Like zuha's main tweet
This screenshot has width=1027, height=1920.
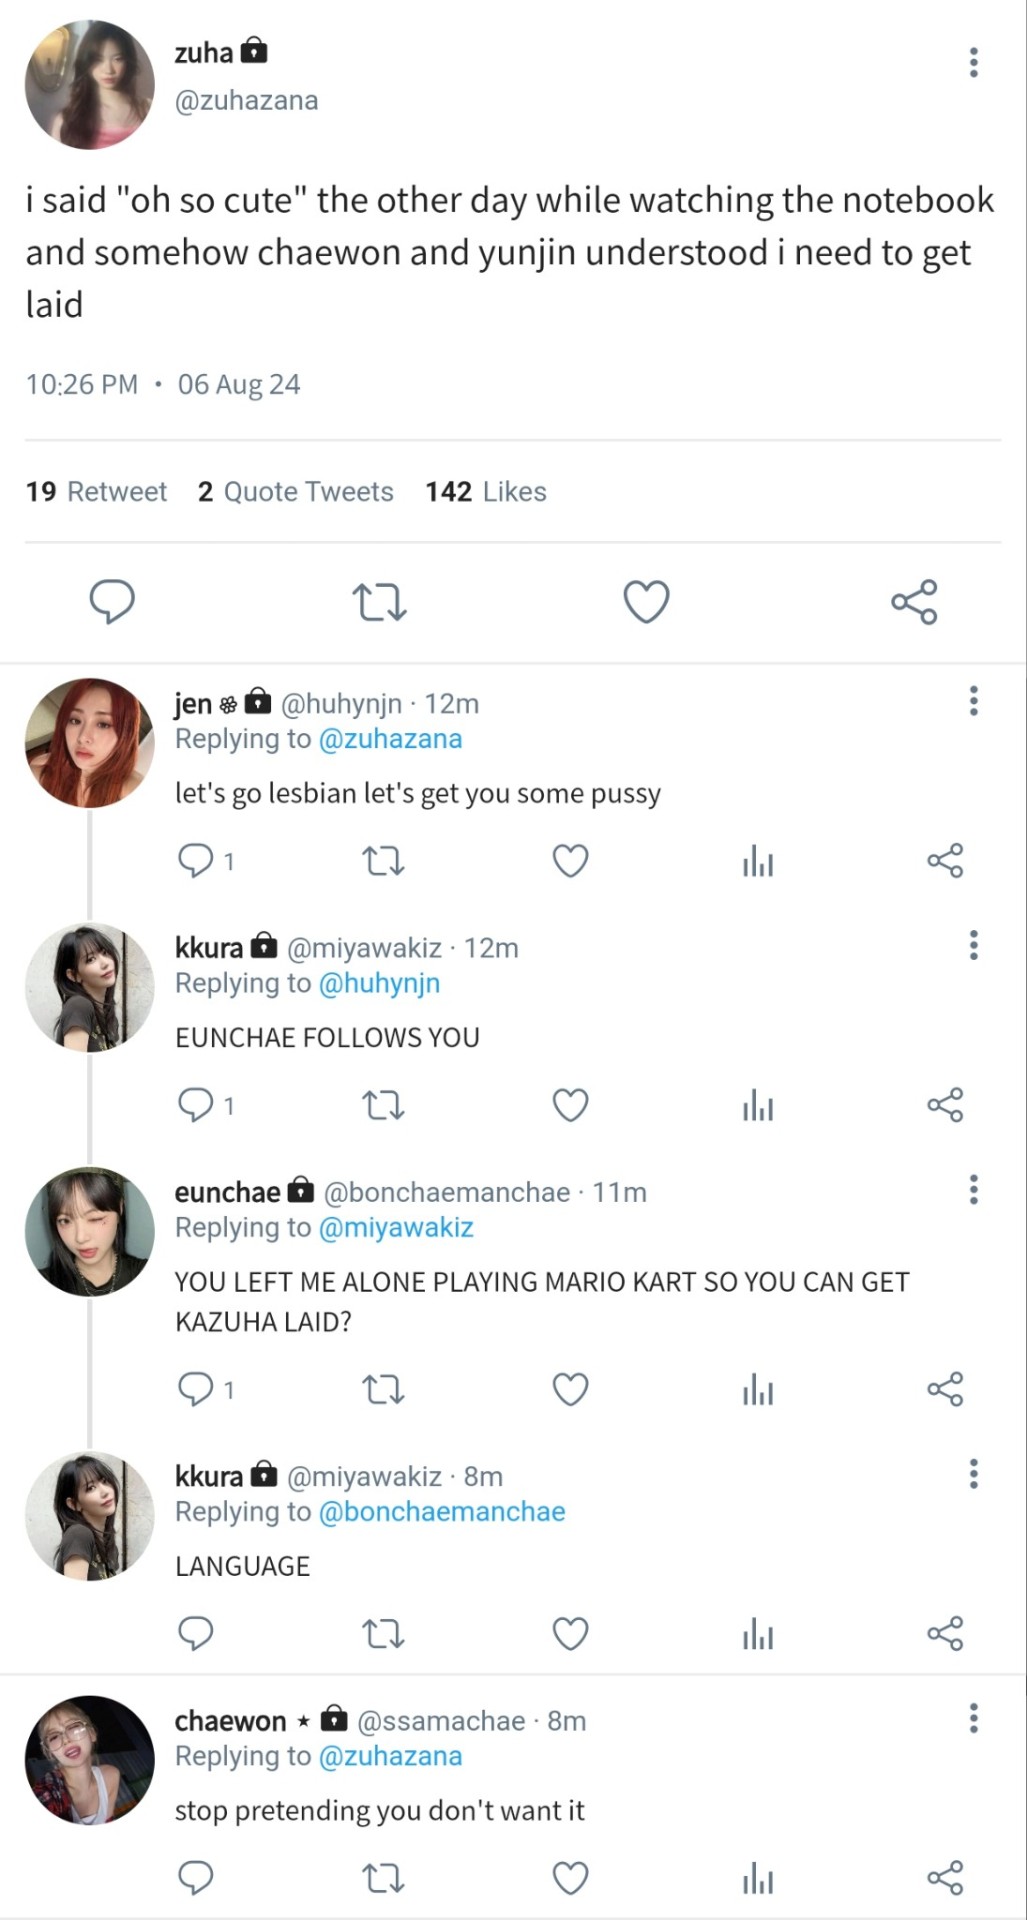646,602
